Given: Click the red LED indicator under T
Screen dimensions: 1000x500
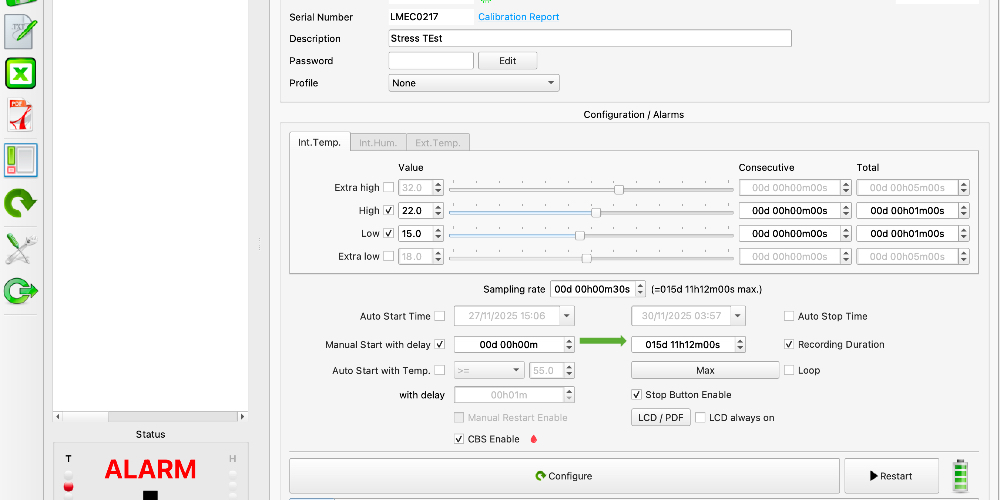Looking at the screenshot, I should (68, 487).
